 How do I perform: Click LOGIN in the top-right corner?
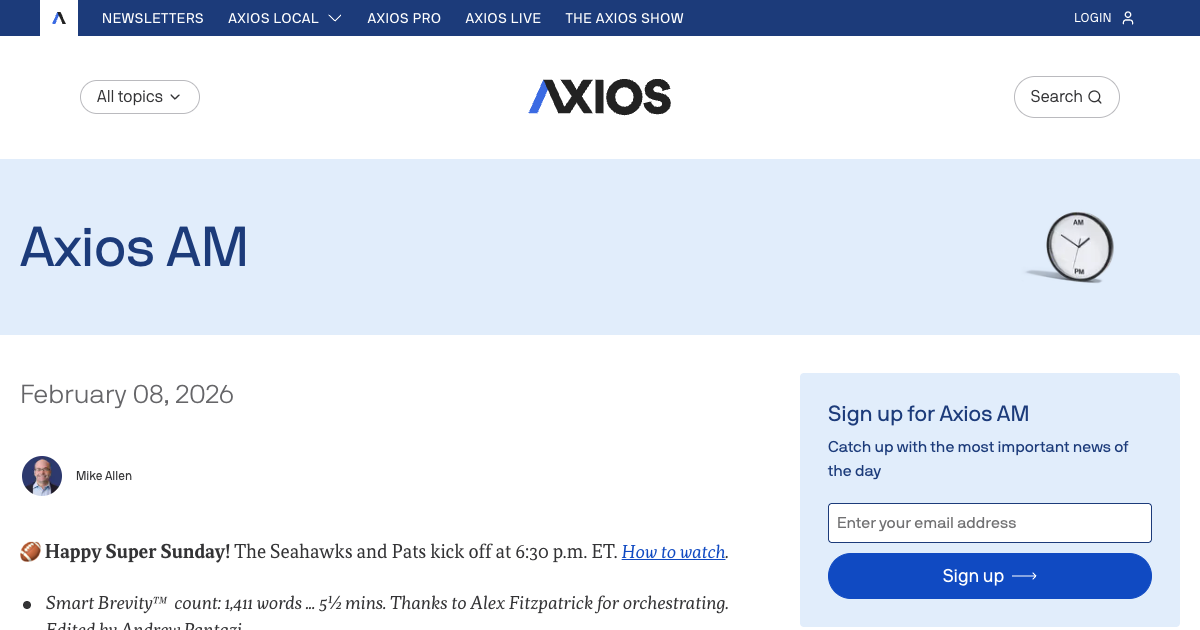[x=1092, y=17]
